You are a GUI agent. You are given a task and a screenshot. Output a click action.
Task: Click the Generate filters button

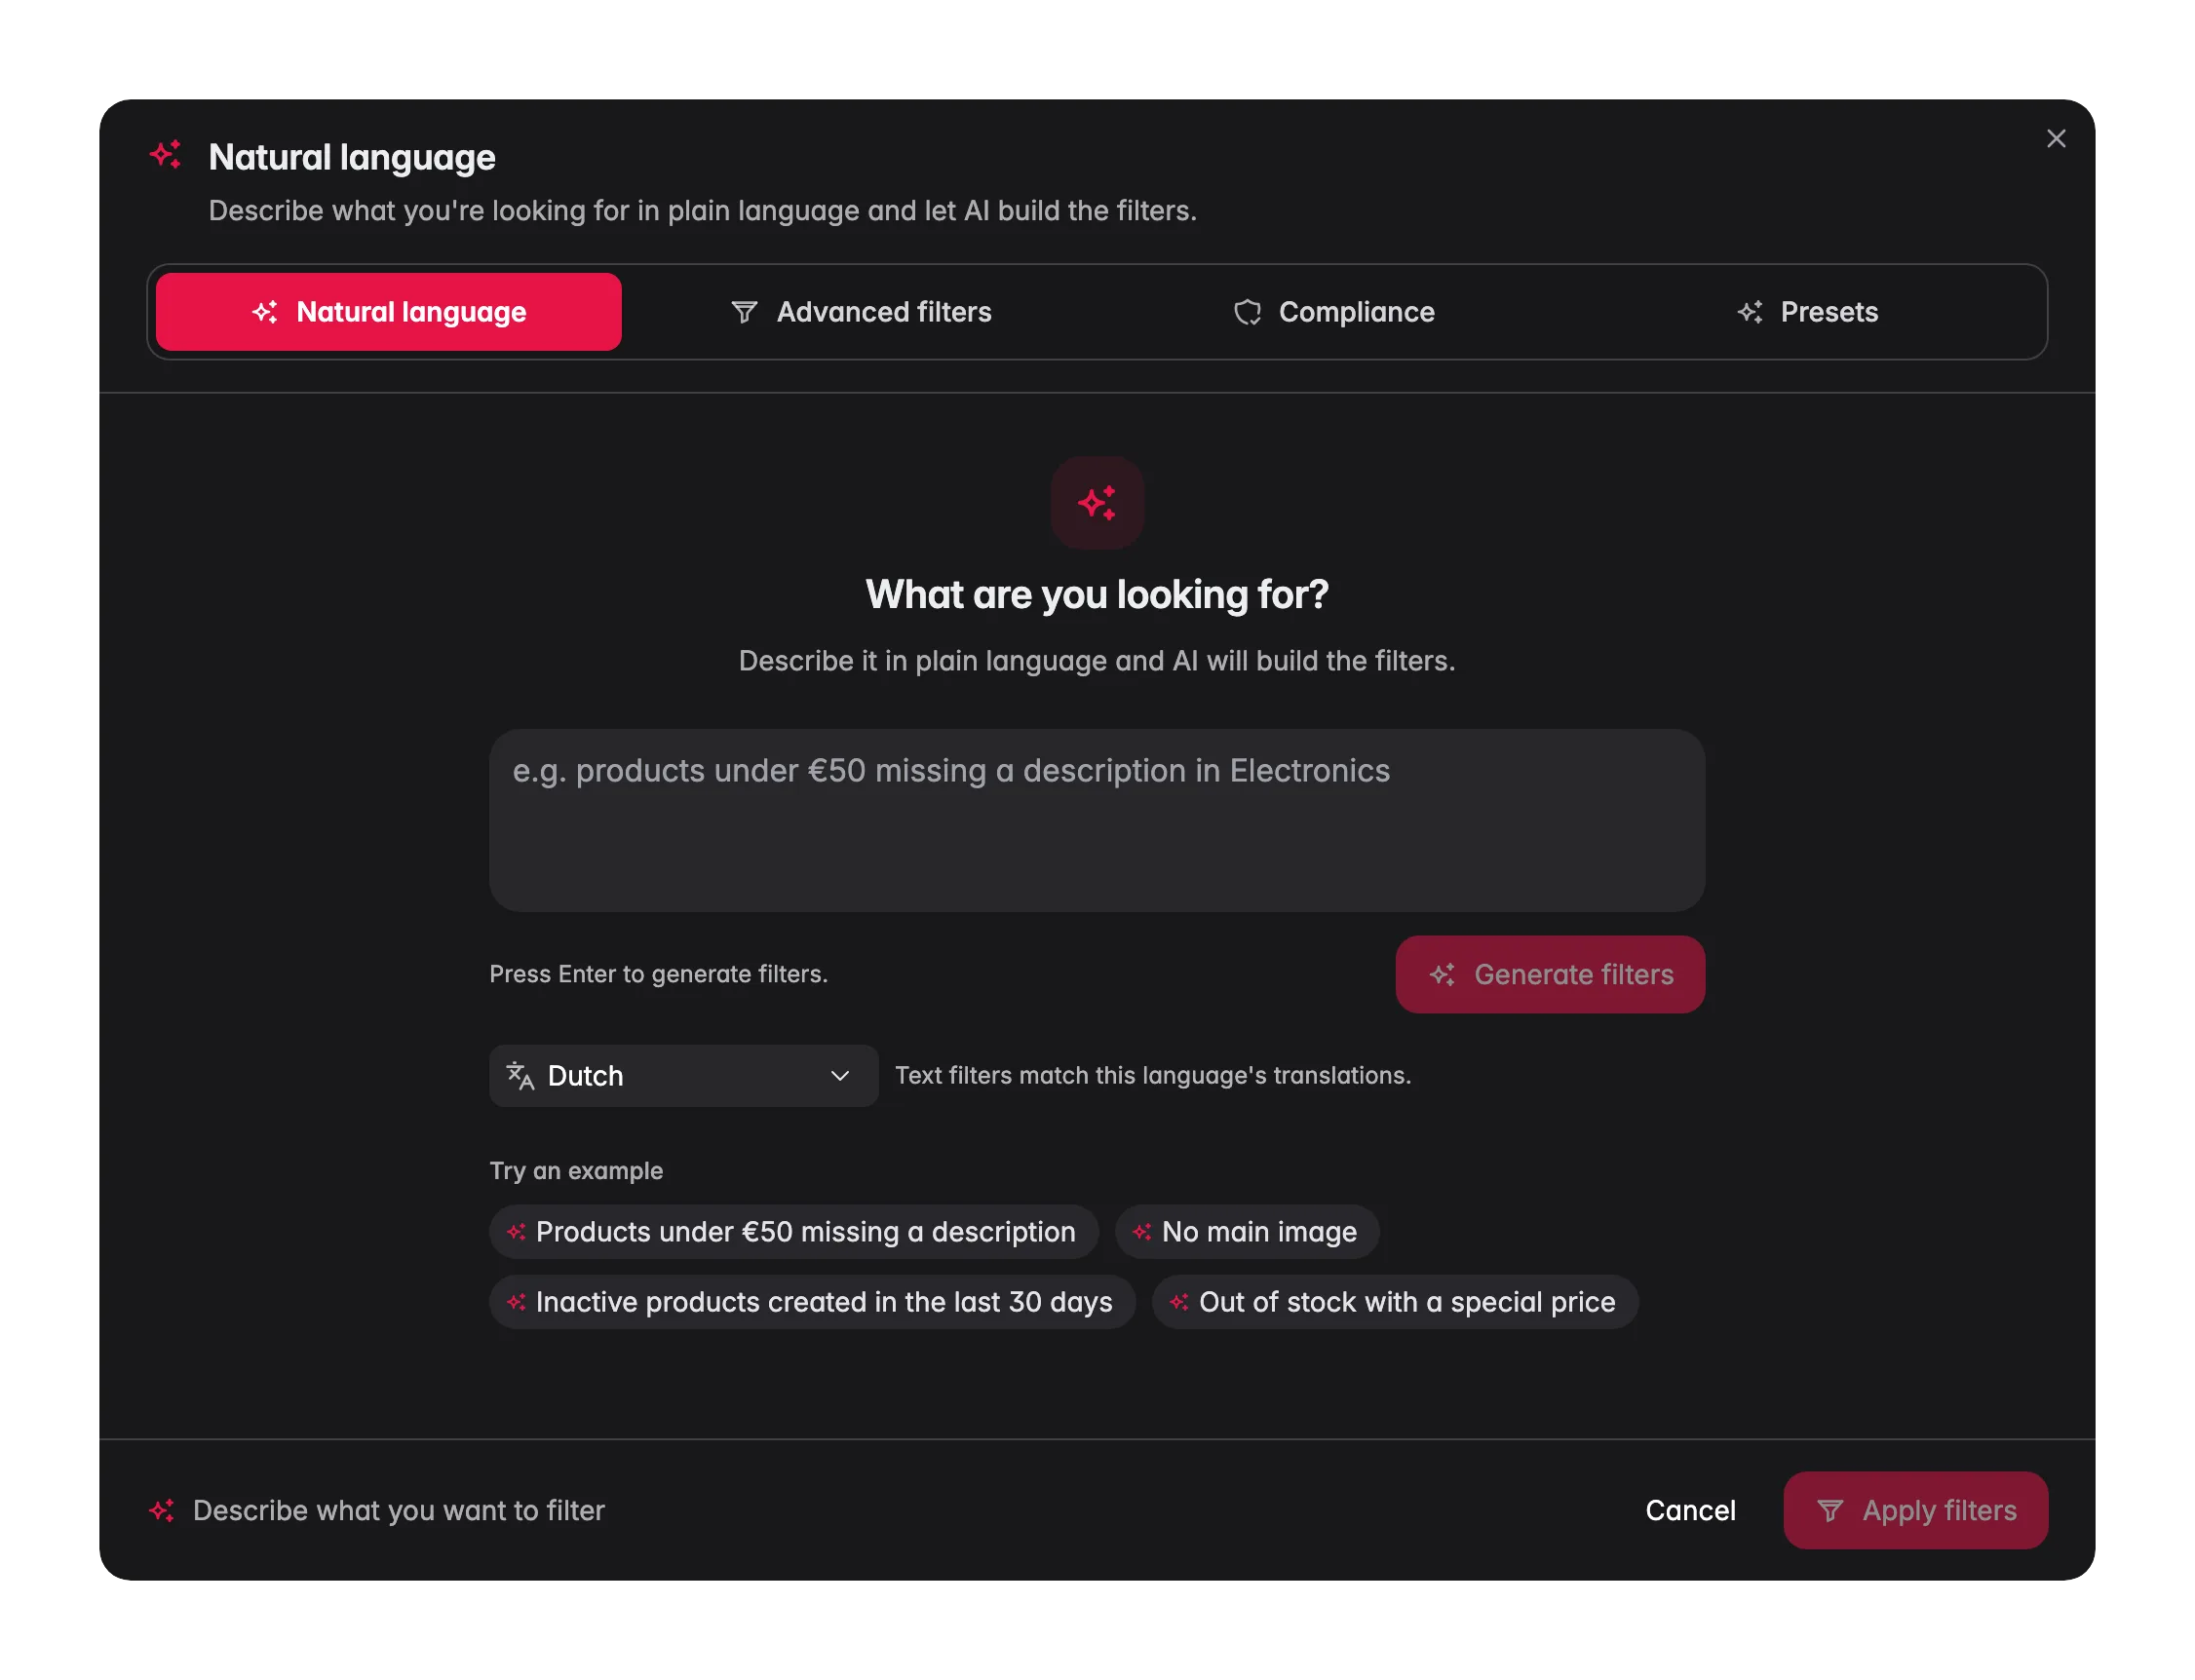click(x=1550, y=974)
